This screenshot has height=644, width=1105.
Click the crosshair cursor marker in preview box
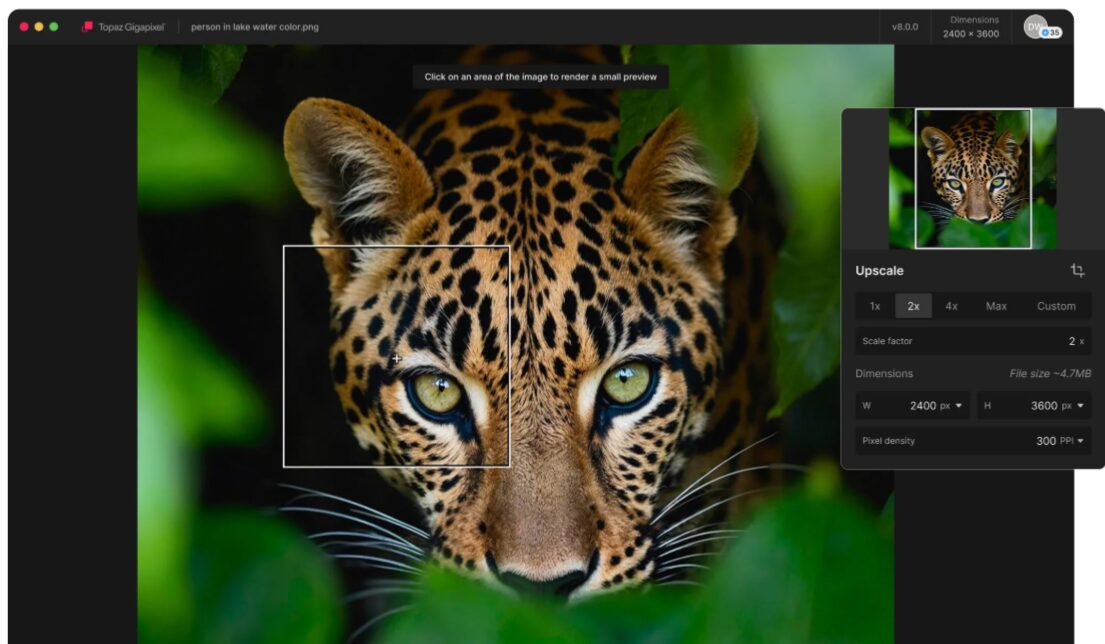pyautogui.click(x=397, y=358)
